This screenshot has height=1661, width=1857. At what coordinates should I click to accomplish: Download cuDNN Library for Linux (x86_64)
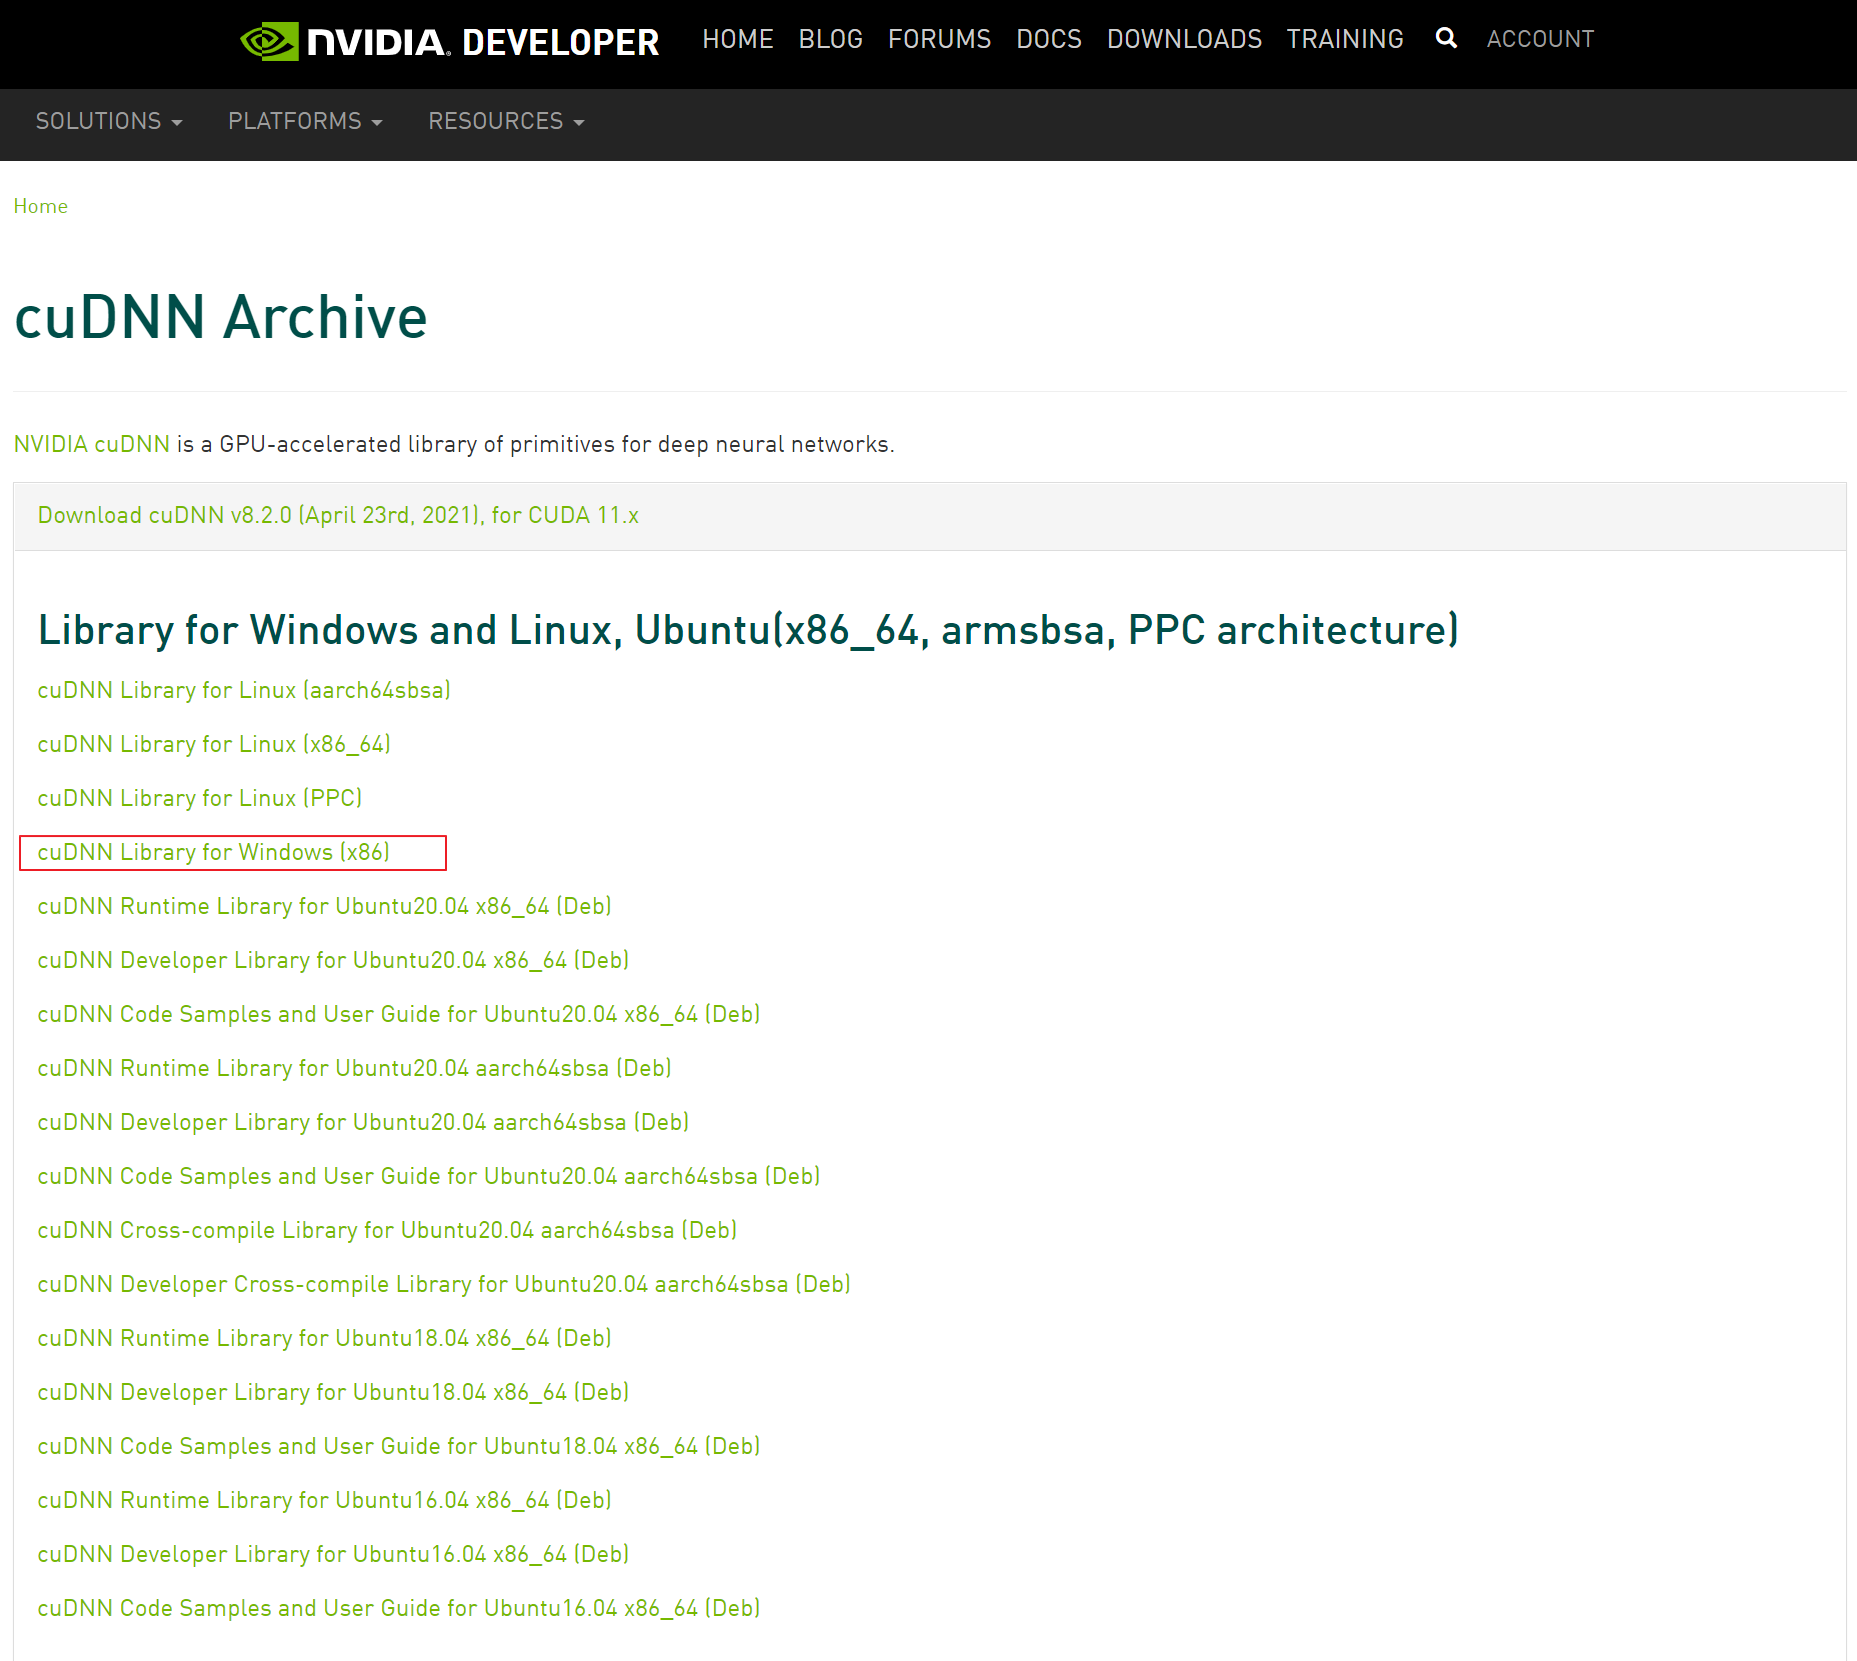click(x=214, y=744)
